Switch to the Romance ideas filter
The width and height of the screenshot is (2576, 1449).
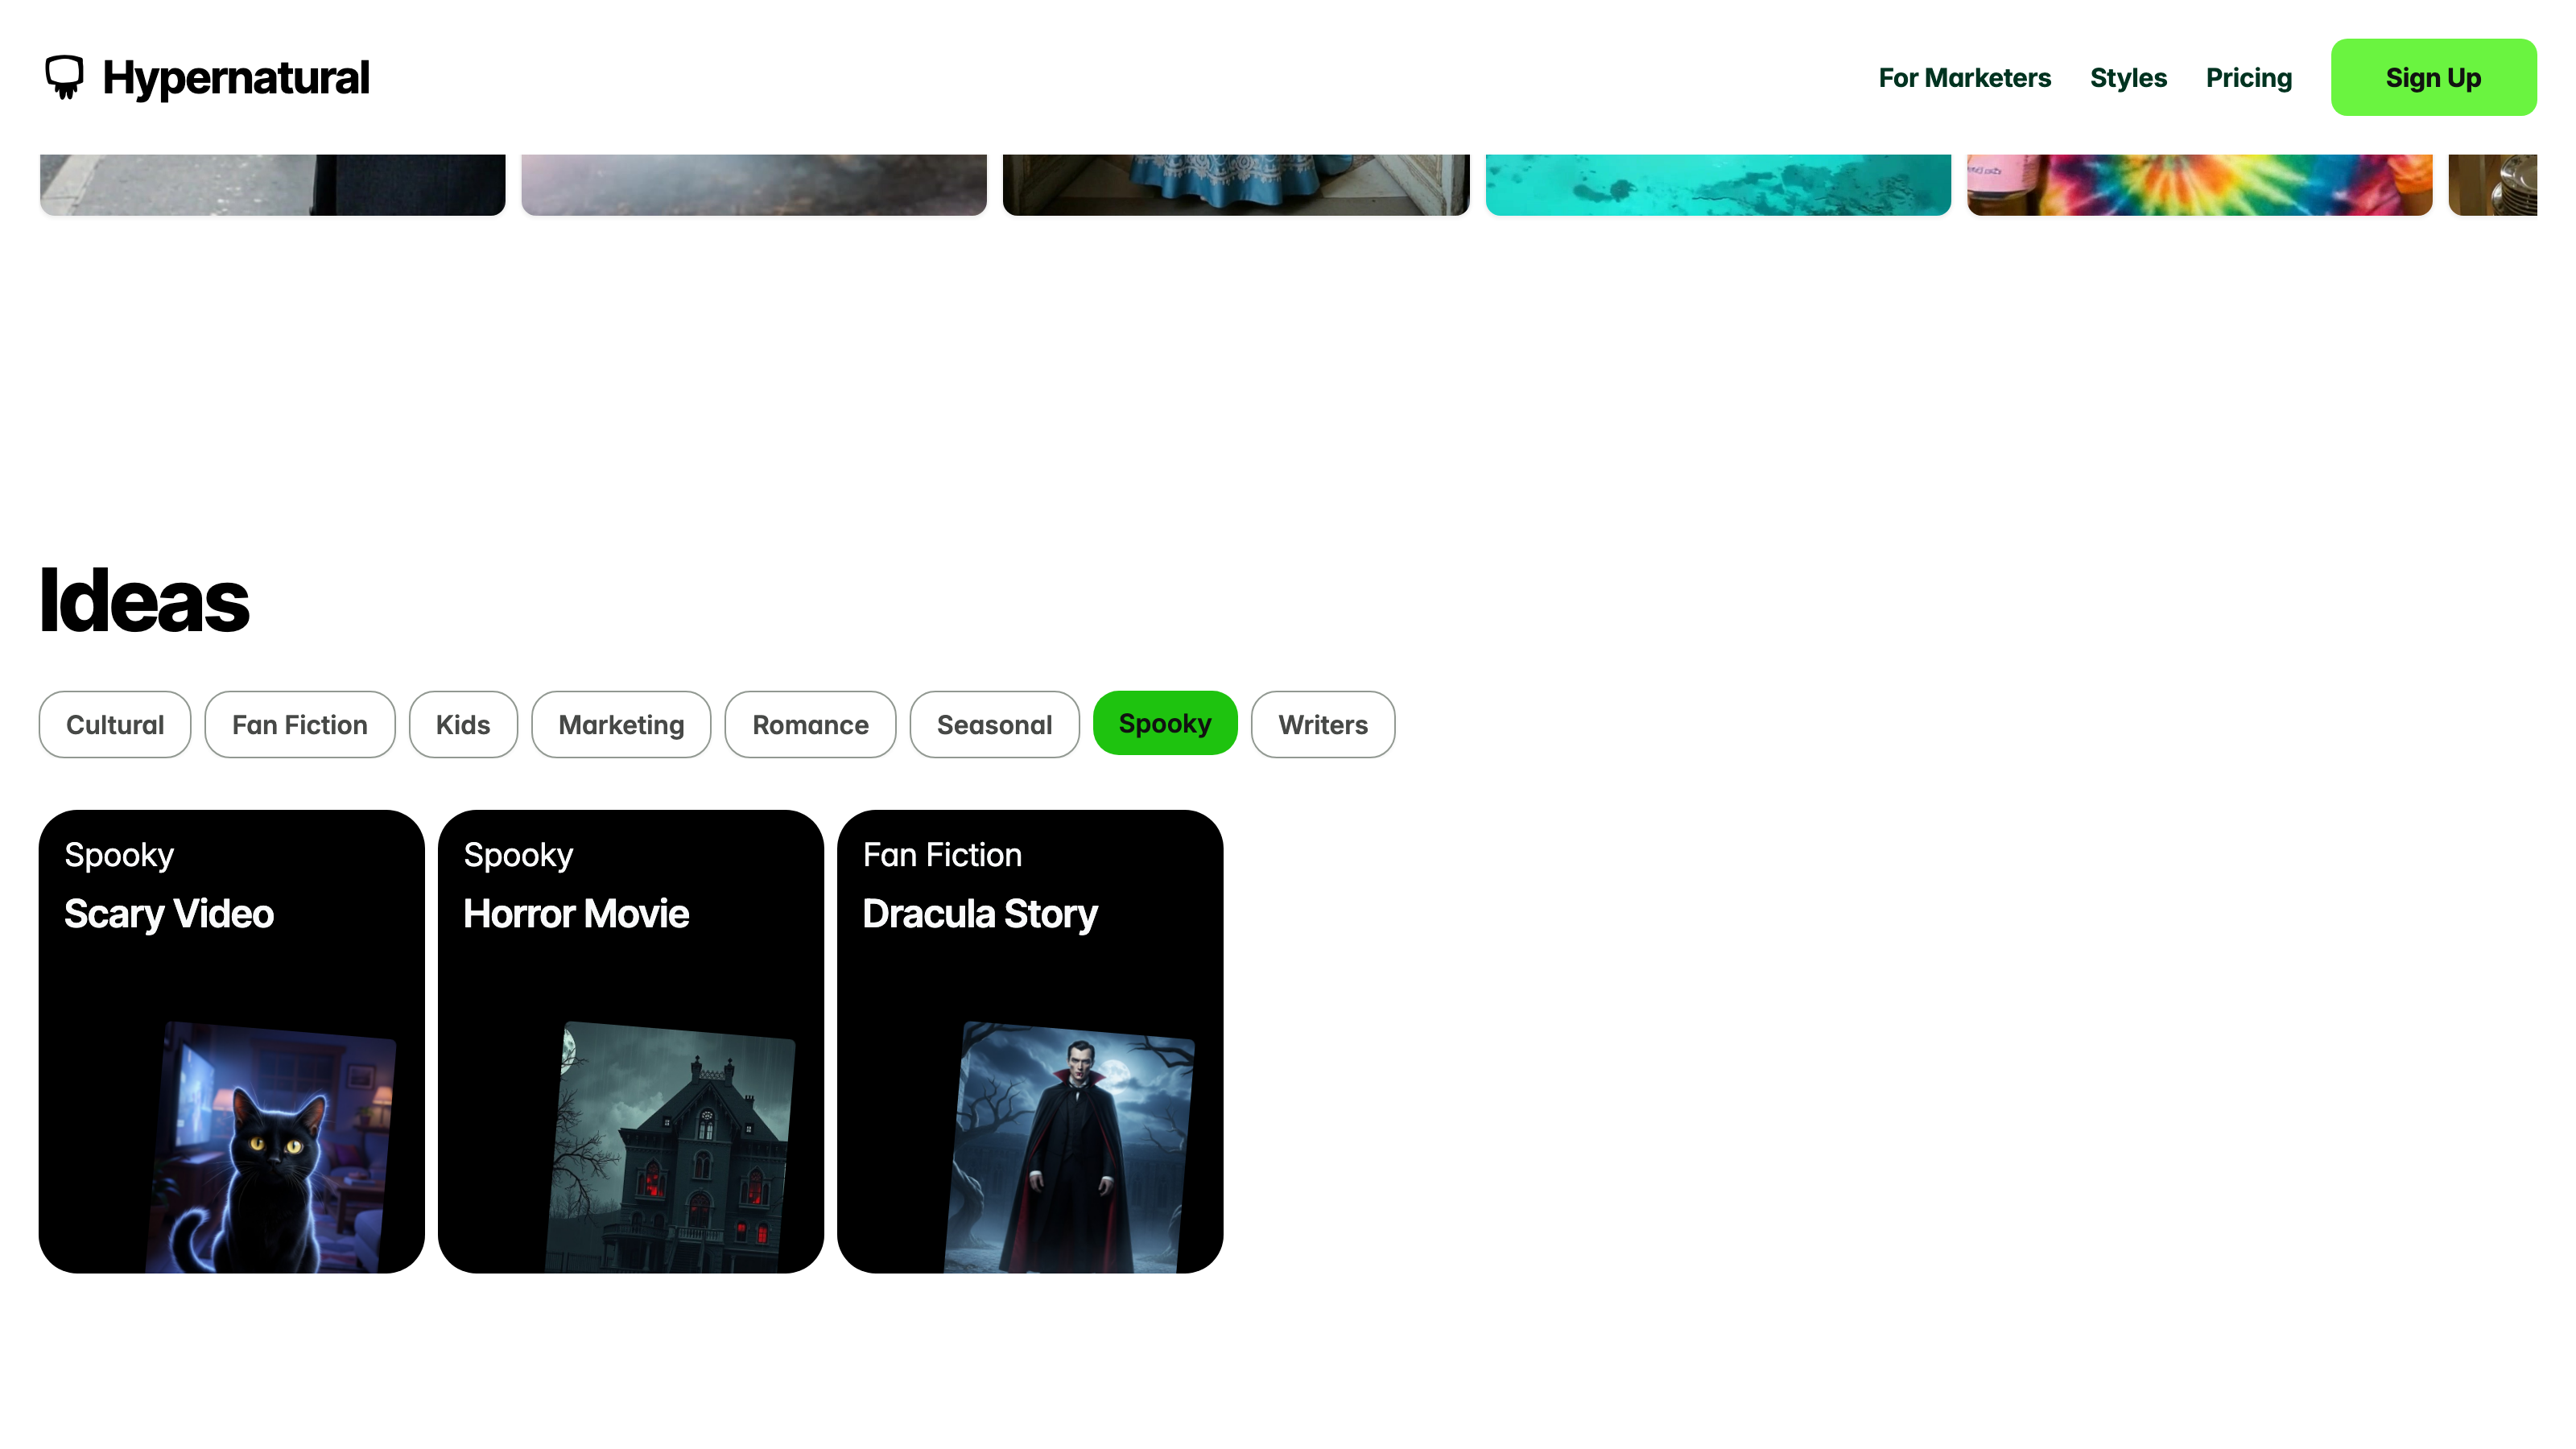coord(810,724)
